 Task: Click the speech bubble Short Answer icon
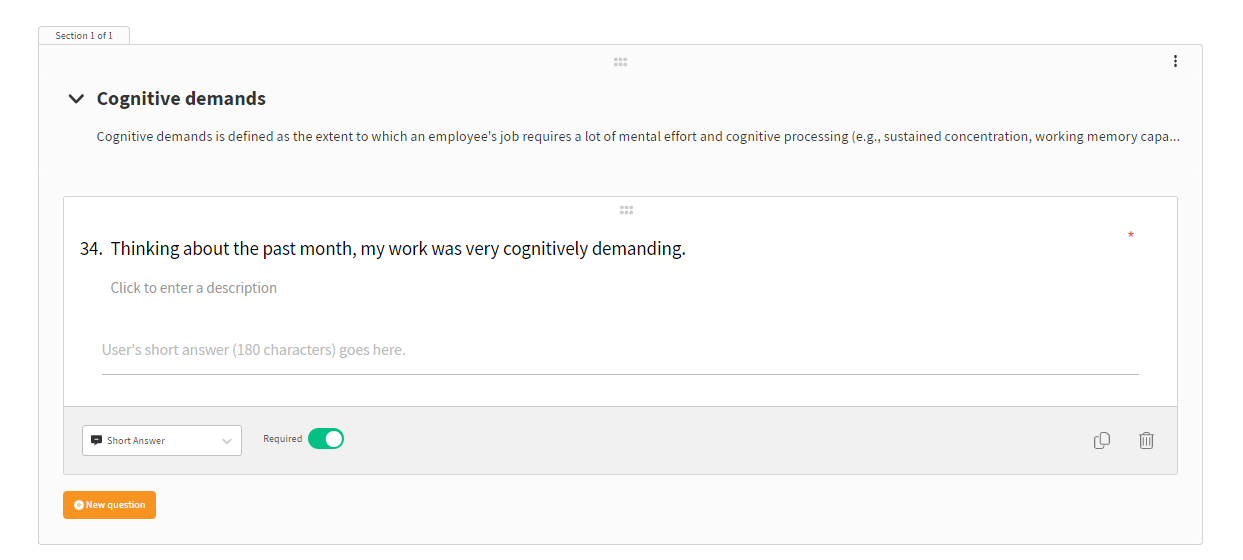coord(97,440)
